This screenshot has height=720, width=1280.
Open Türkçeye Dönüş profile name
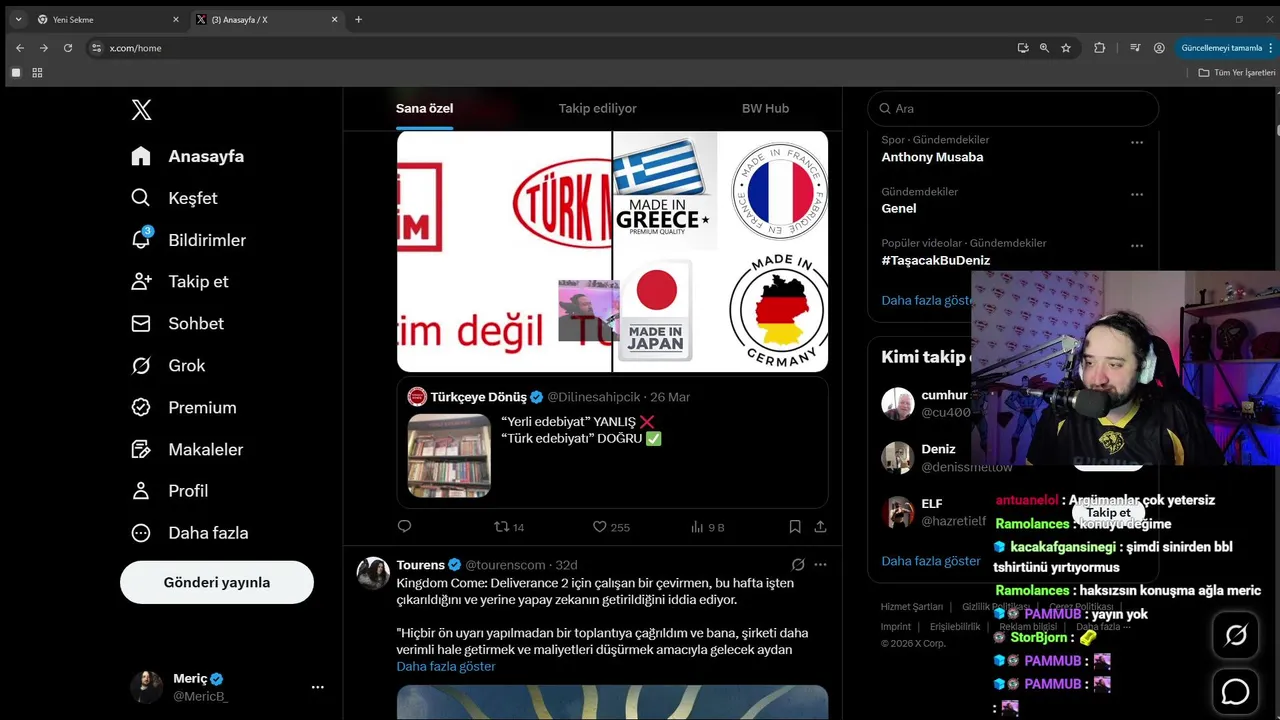pos(478,397)
